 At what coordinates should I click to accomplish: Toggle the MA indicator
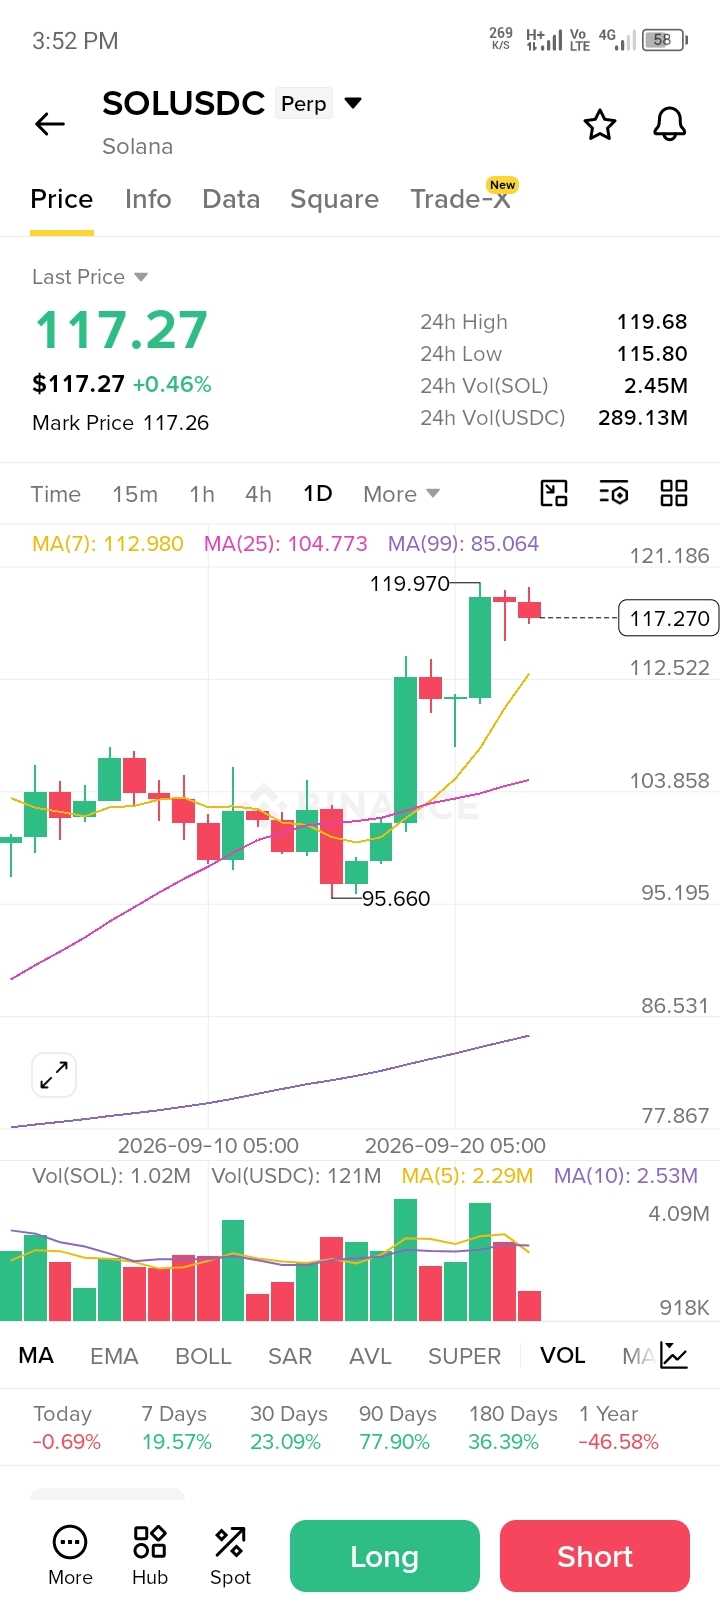(36, 1356)
